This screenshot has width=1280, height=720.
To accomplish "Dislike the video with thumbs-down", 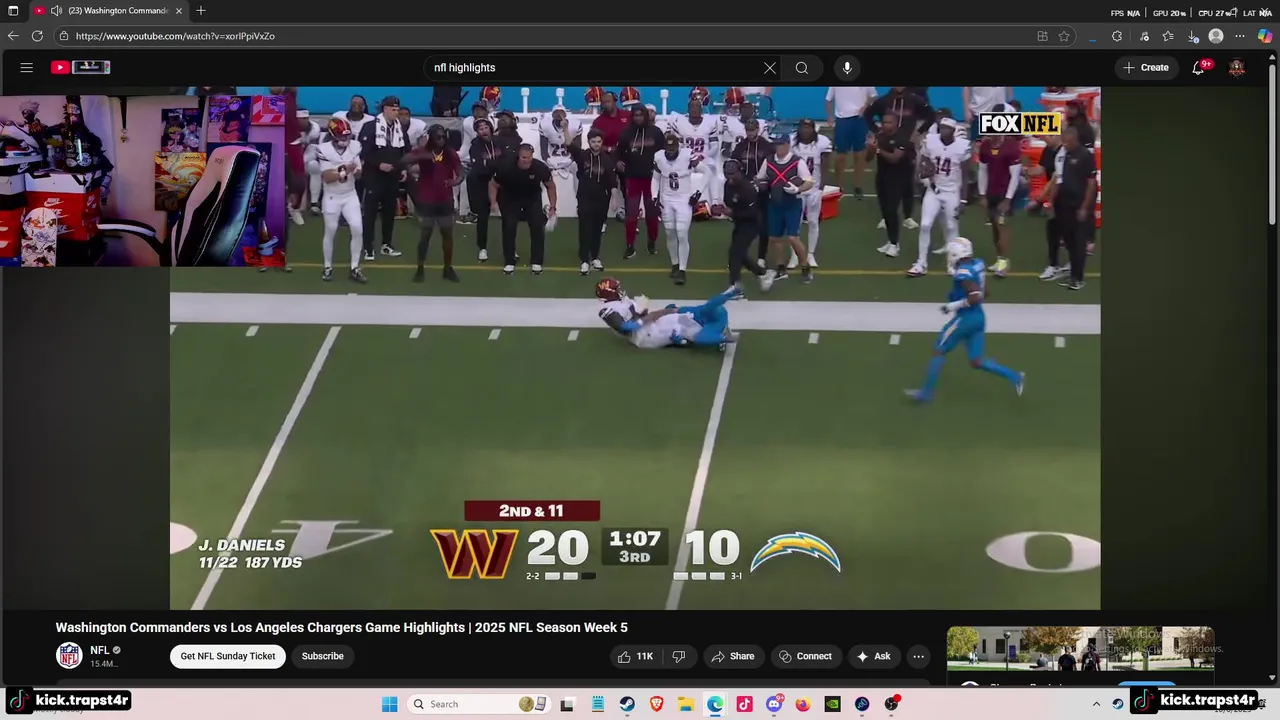I will 679,656.
